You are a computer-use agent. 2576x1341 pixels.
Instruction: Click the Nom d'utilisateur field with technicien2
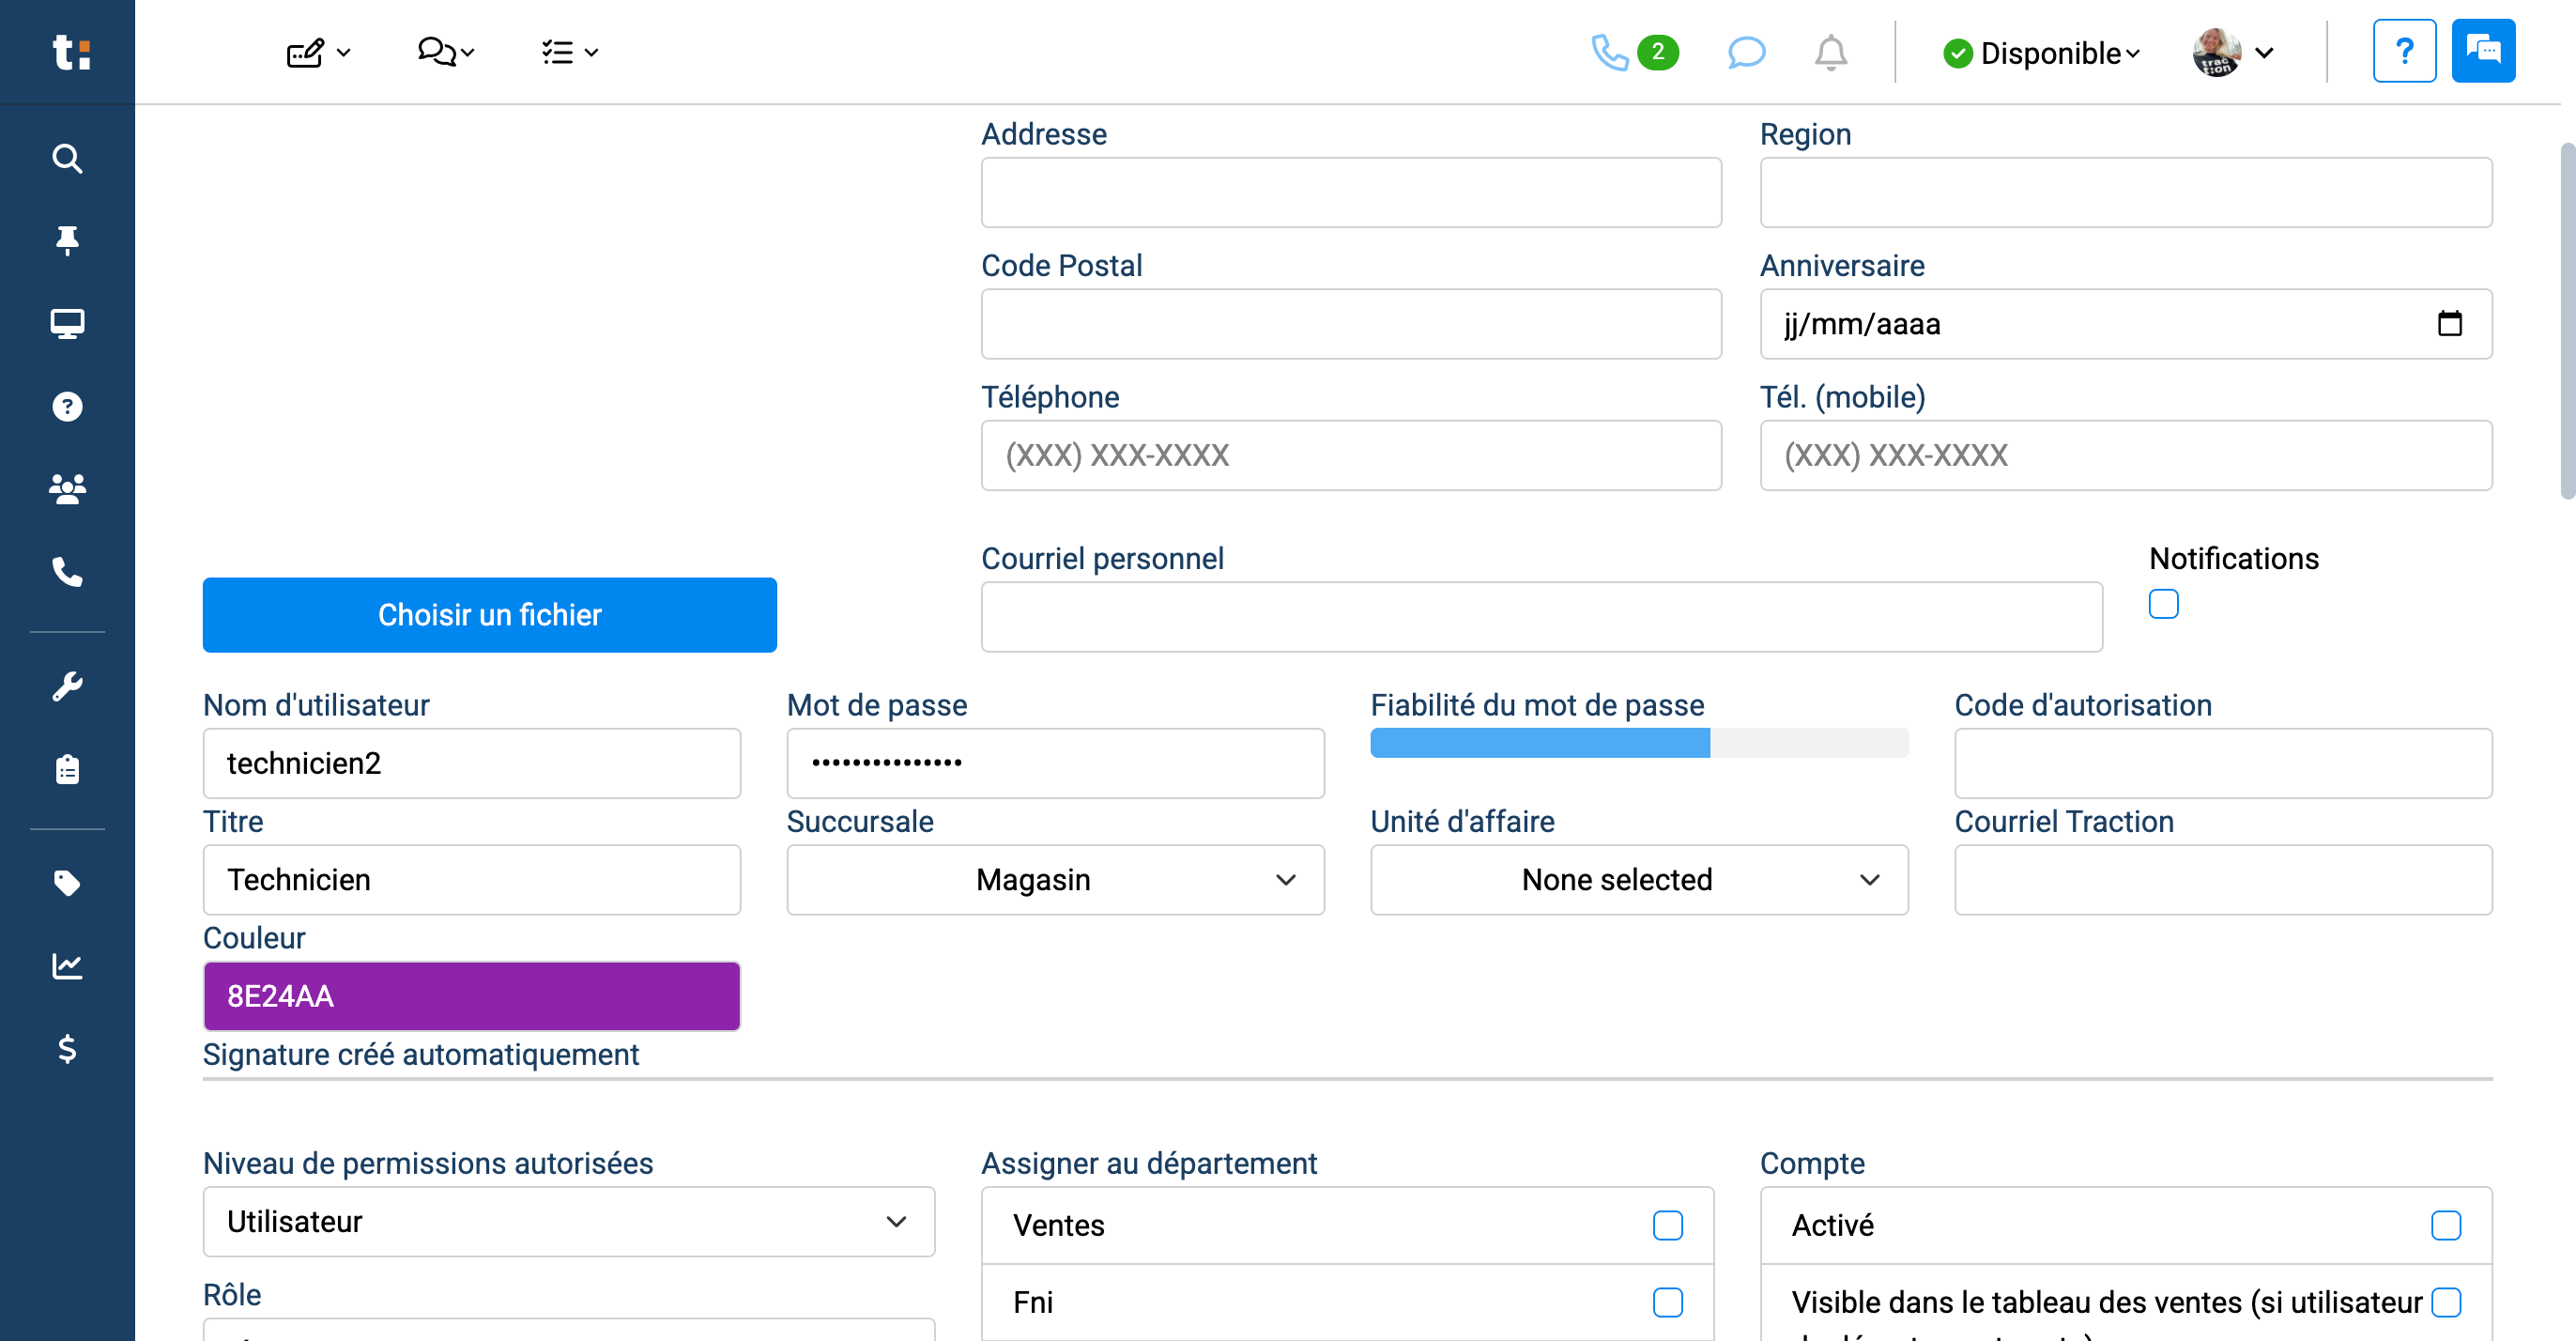click(471, 763)
